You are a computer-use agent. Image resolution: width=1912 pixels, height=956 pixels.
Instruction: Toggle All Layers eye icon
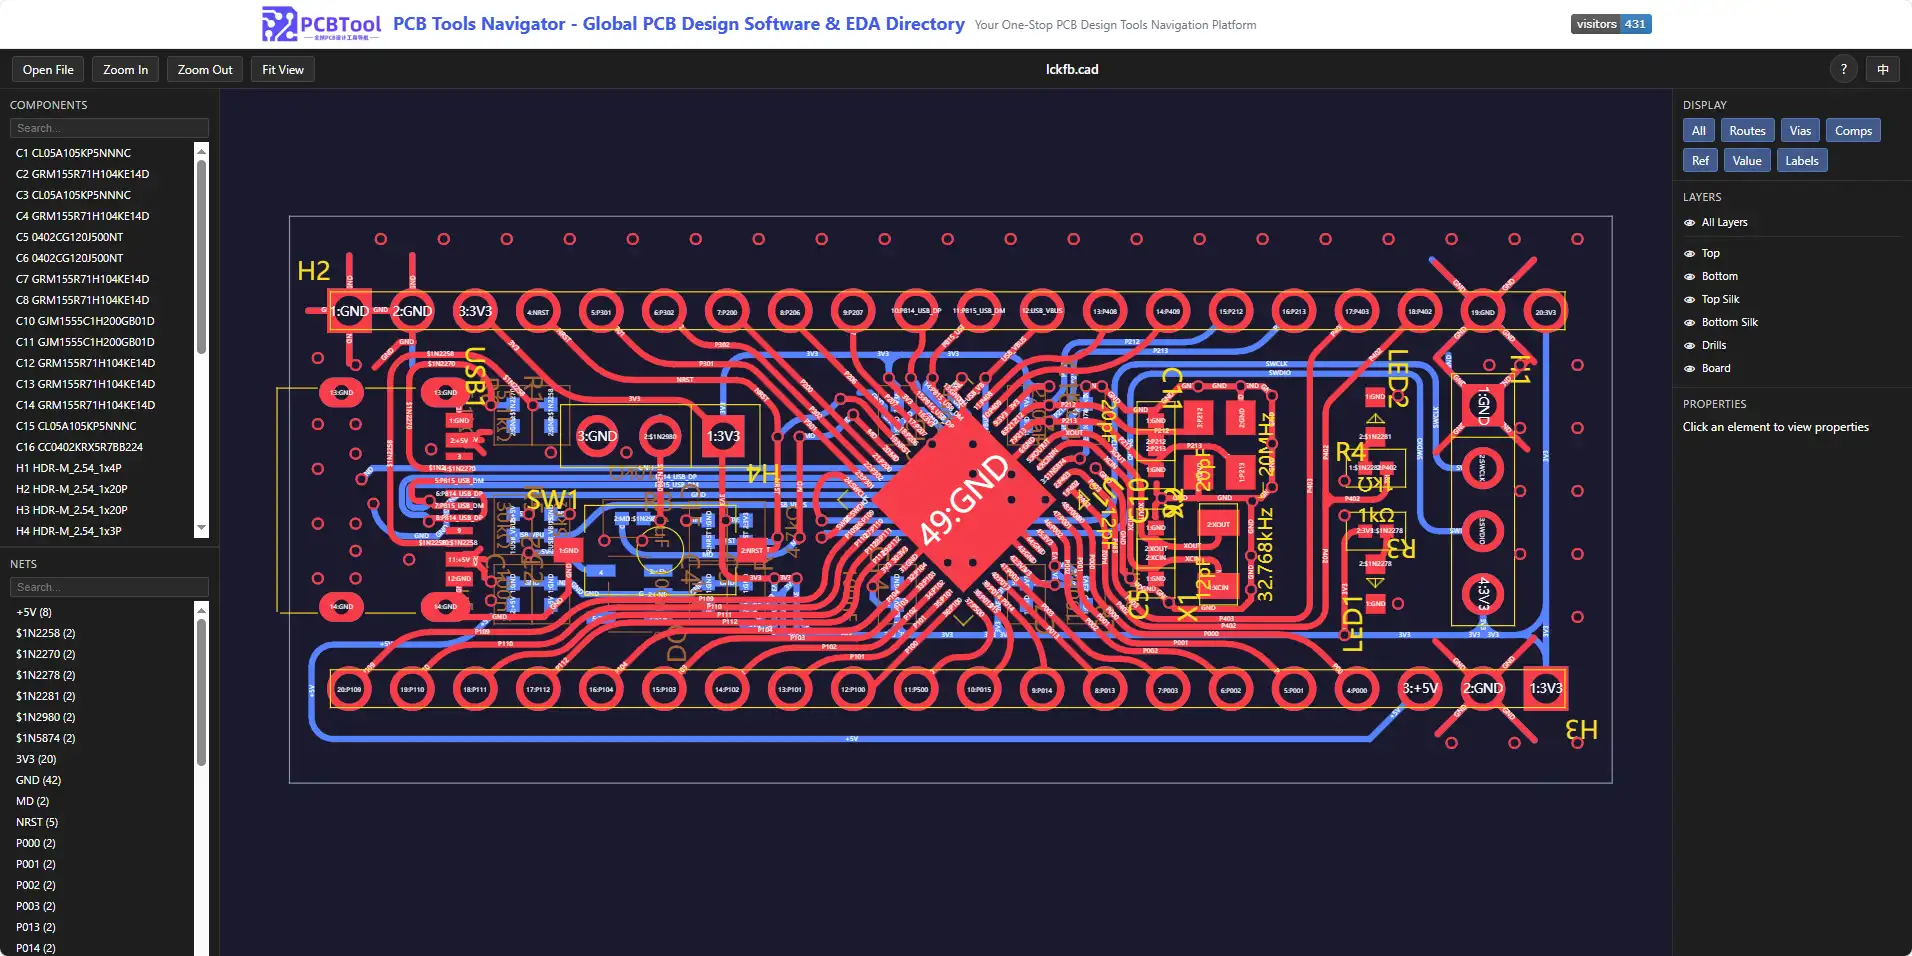[x=1689, y=223]
